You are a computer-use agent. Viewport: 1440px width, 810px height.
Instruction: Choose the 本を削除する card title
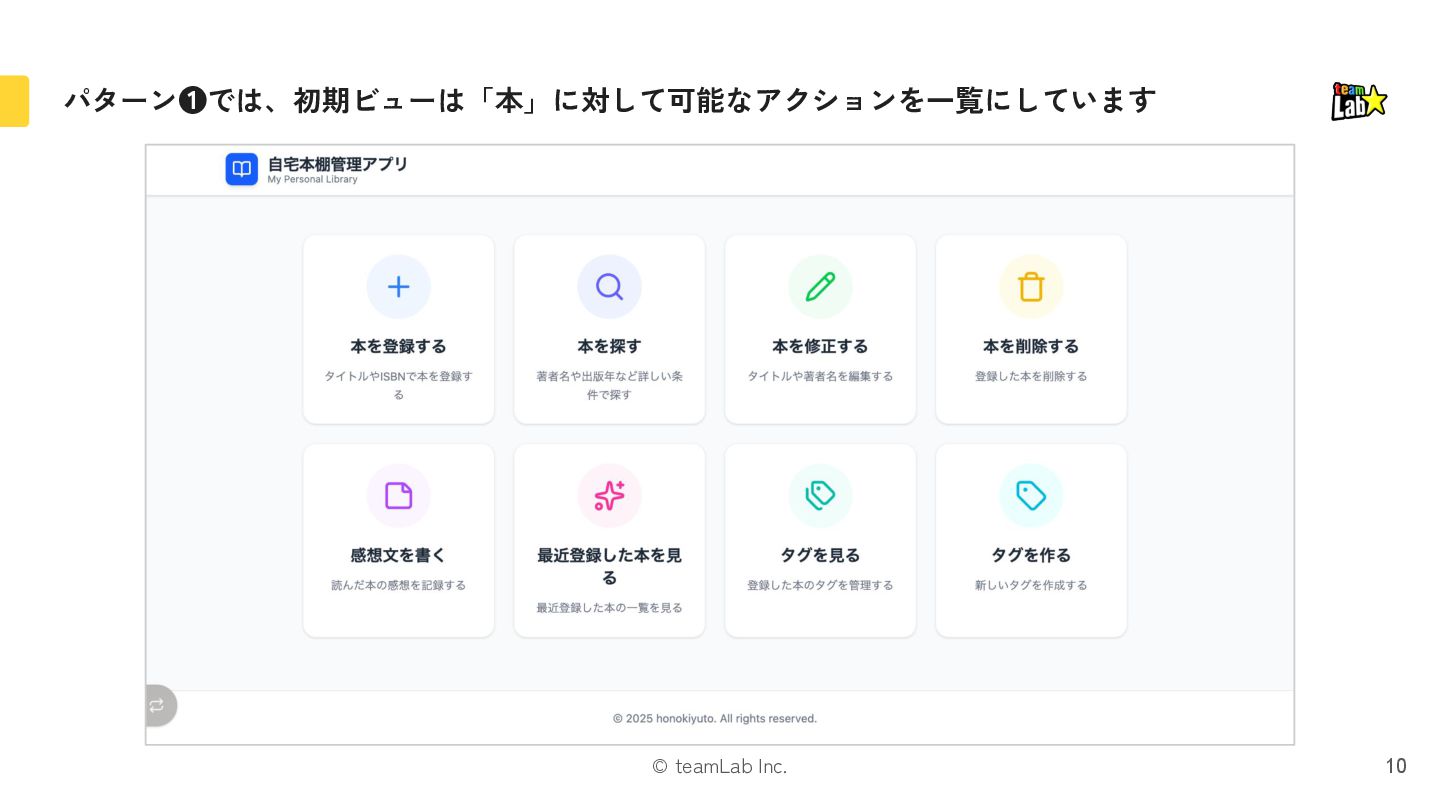[x=1031, y=346]
